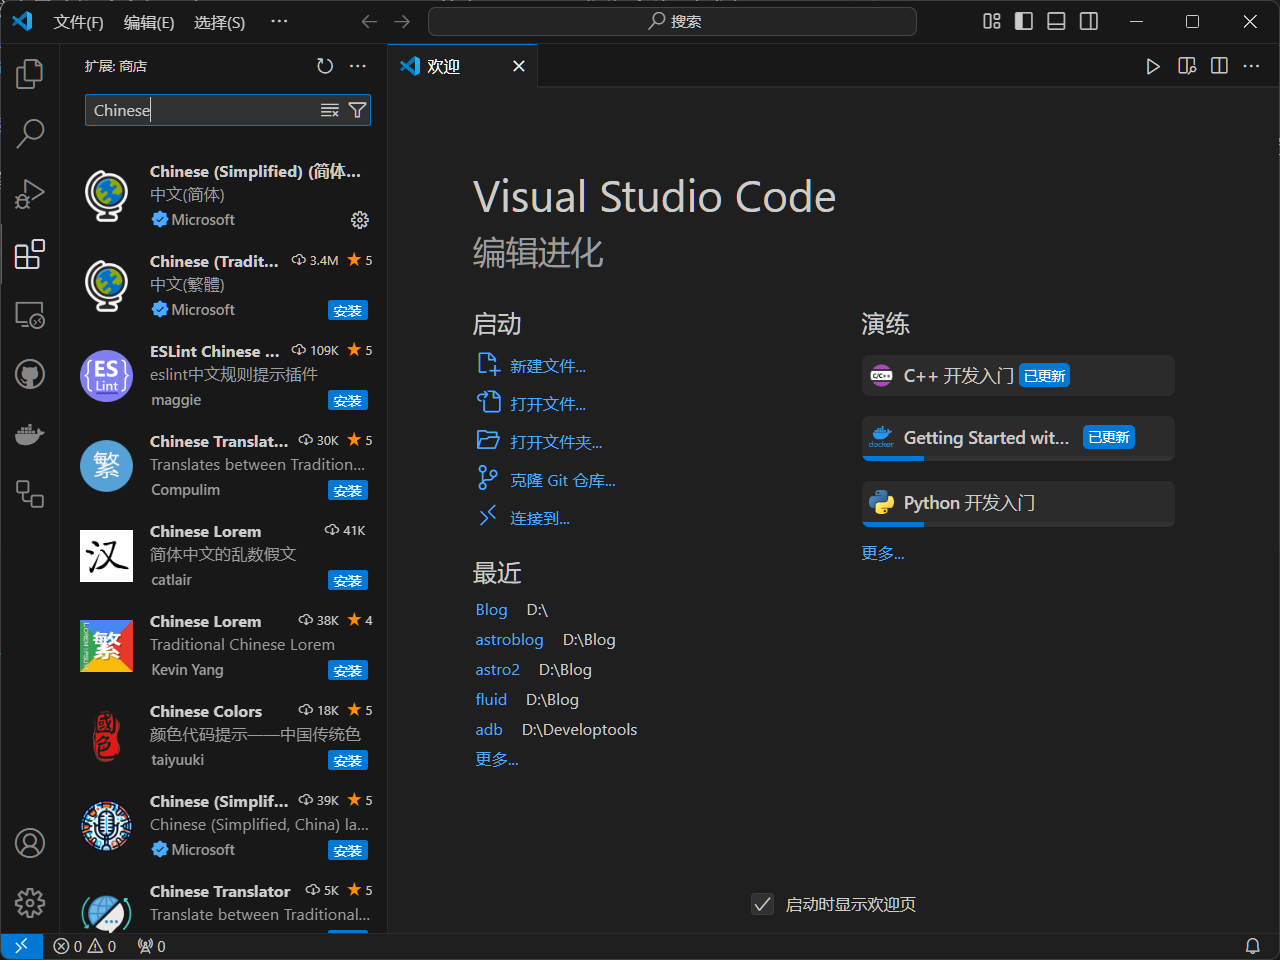
Task: Click 新建文件 link
Action: 548,366
